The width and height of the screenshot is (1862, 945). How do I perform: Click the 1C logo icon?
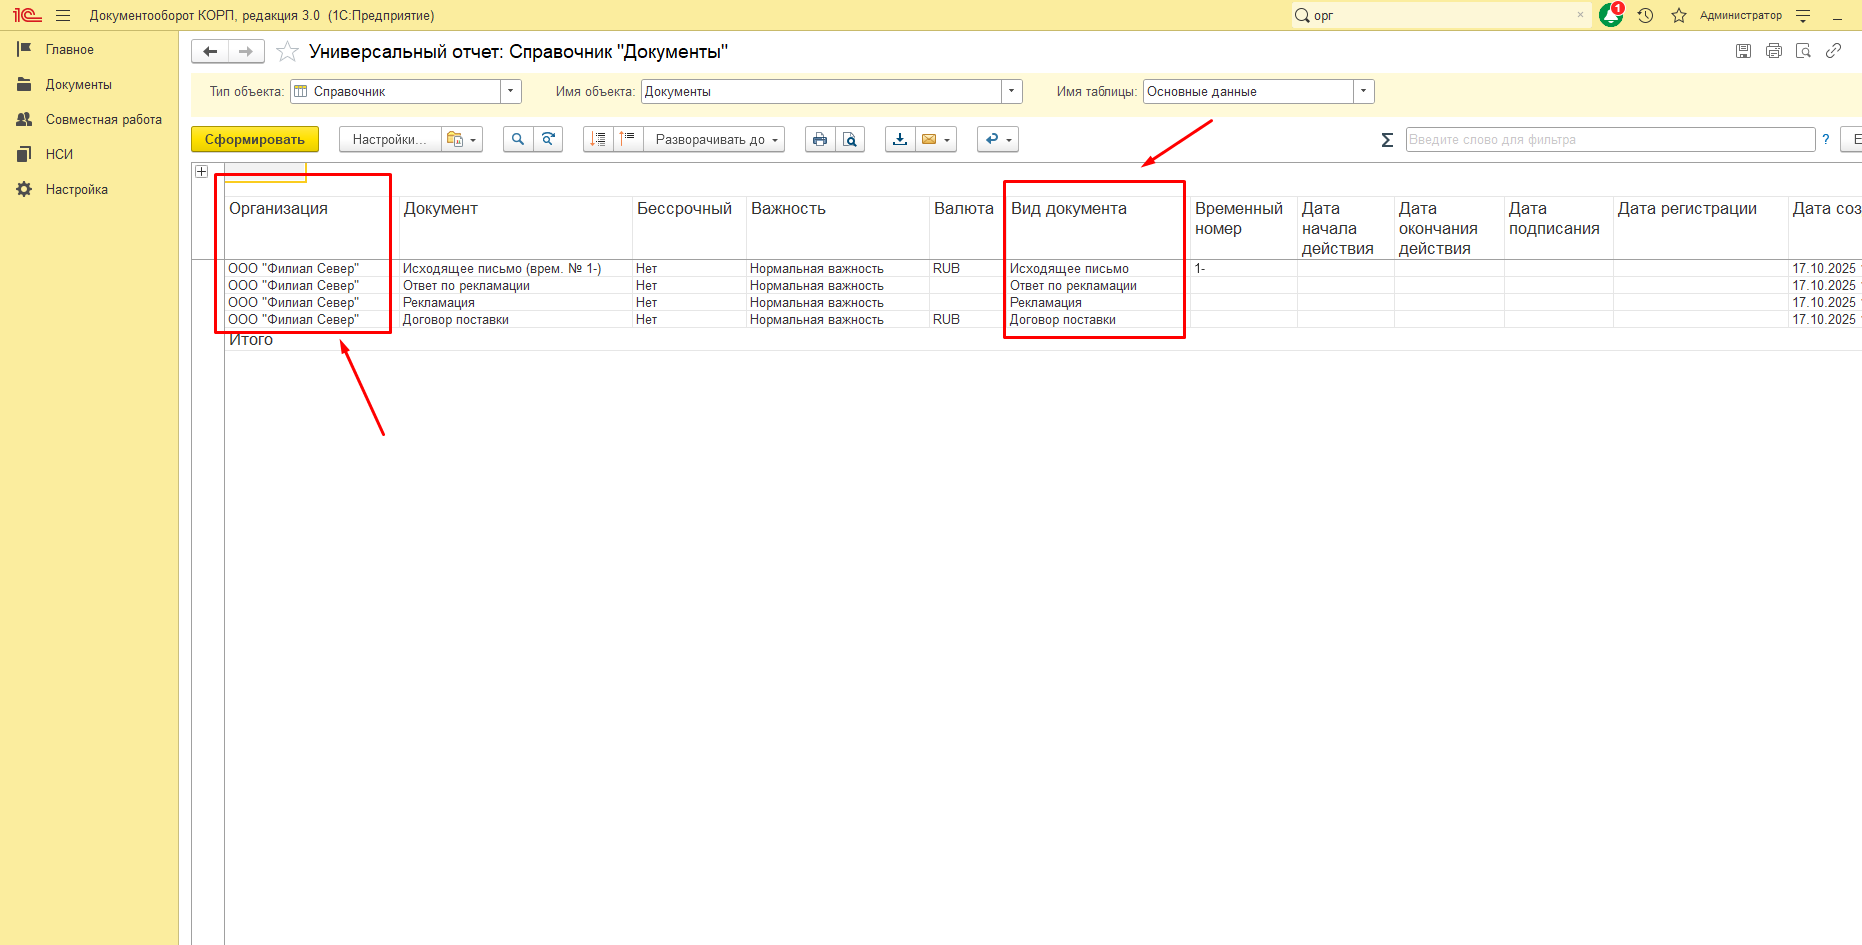(27, 15)
